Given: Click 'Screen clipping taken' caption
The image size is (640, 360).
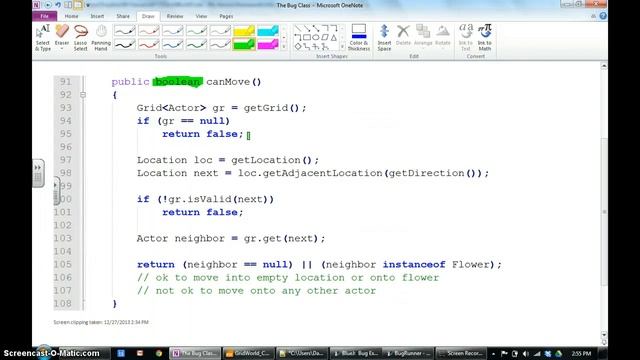Looking at the screenshot, I should coord(101,322).
